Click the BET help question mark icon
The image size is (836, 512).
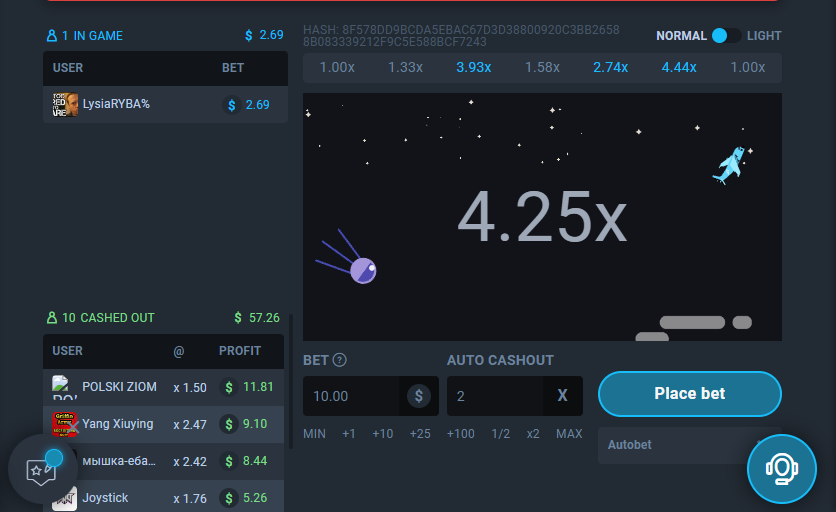click(340, 360)
